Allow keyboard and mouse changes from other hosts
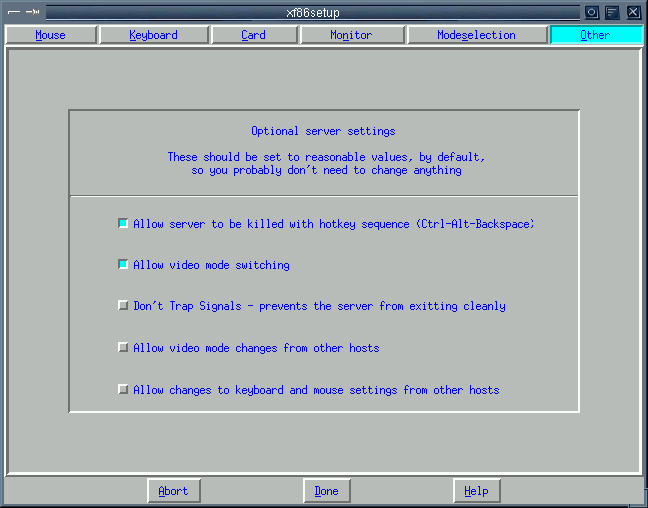Viewport: 648px width, 508px height. click(123, 390)
